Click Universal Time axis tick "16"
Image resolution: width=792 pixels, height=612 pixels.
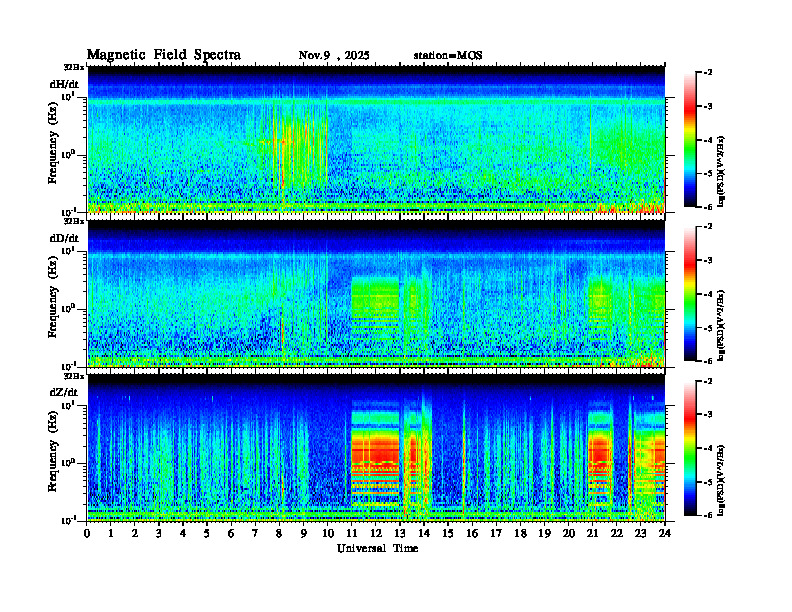472,534
